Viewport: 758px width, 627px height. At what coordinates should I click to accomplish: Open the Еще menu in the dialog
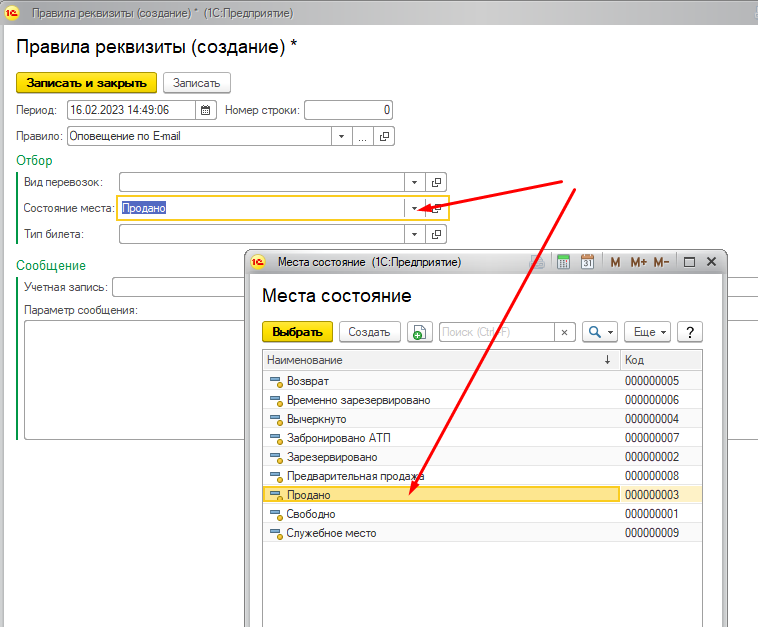(647, 332)
